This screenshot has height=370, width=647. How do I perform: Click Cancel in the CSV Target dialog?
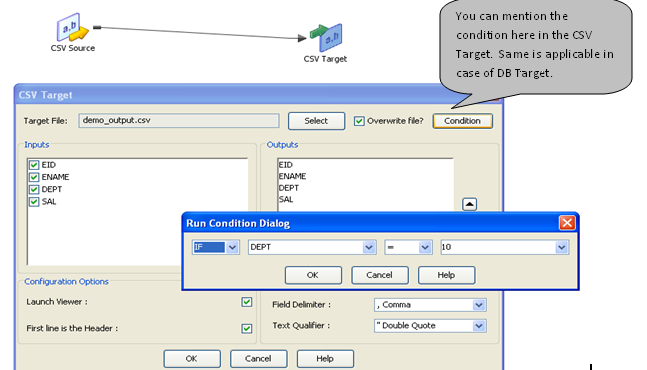[x=258, y=359]
